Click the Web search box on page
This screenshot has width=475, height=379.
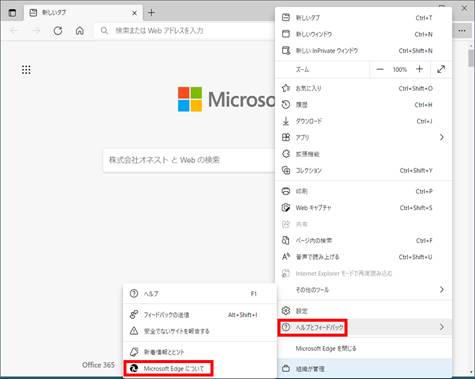pos(189,160)
